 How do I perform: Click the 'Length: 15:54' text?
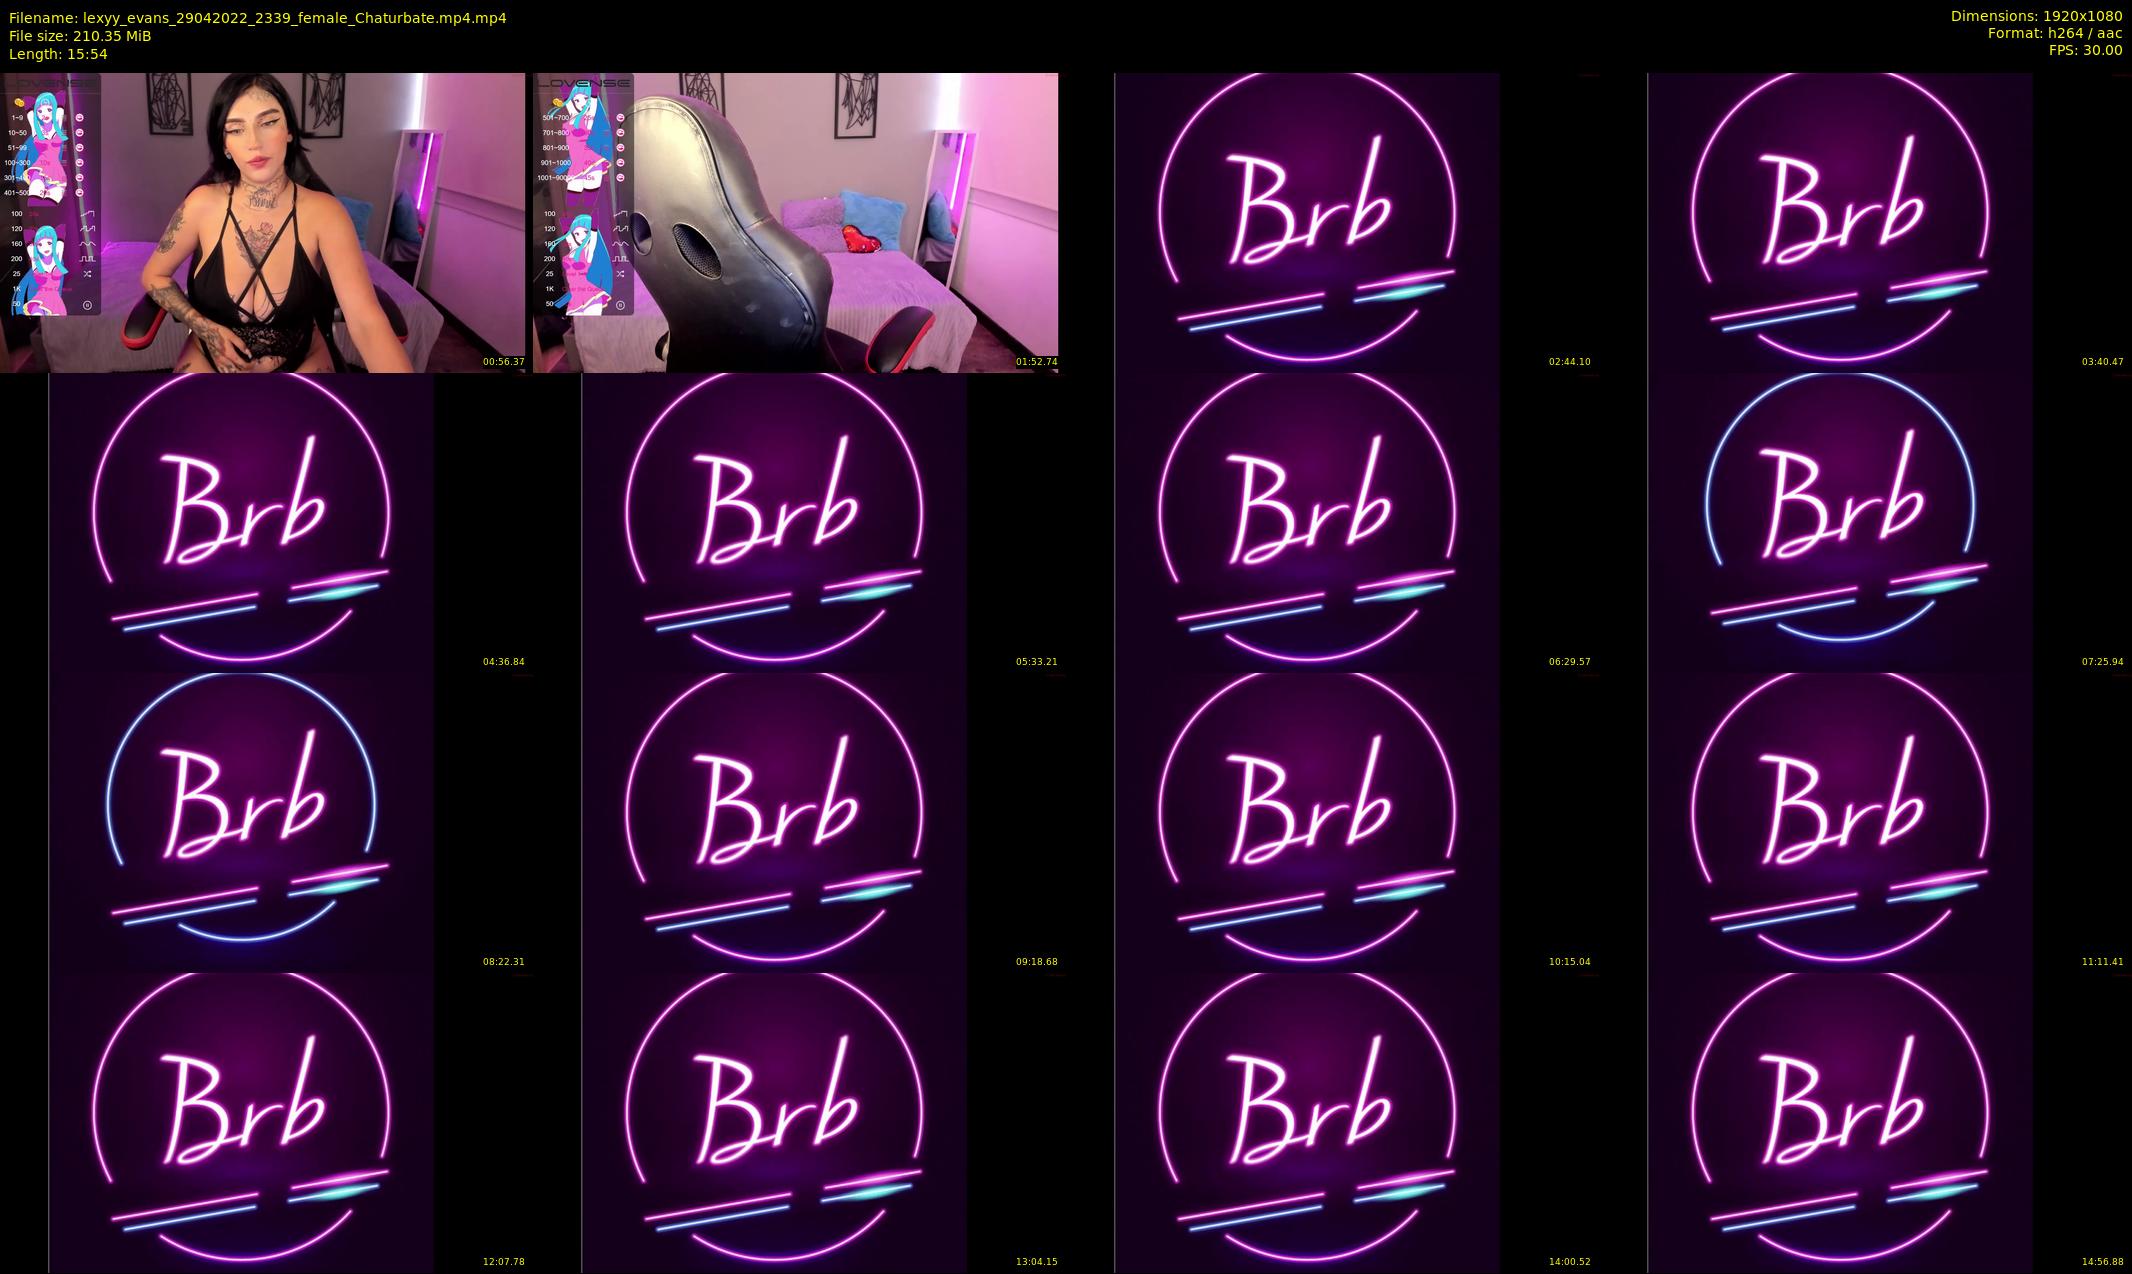pos(58,54)
